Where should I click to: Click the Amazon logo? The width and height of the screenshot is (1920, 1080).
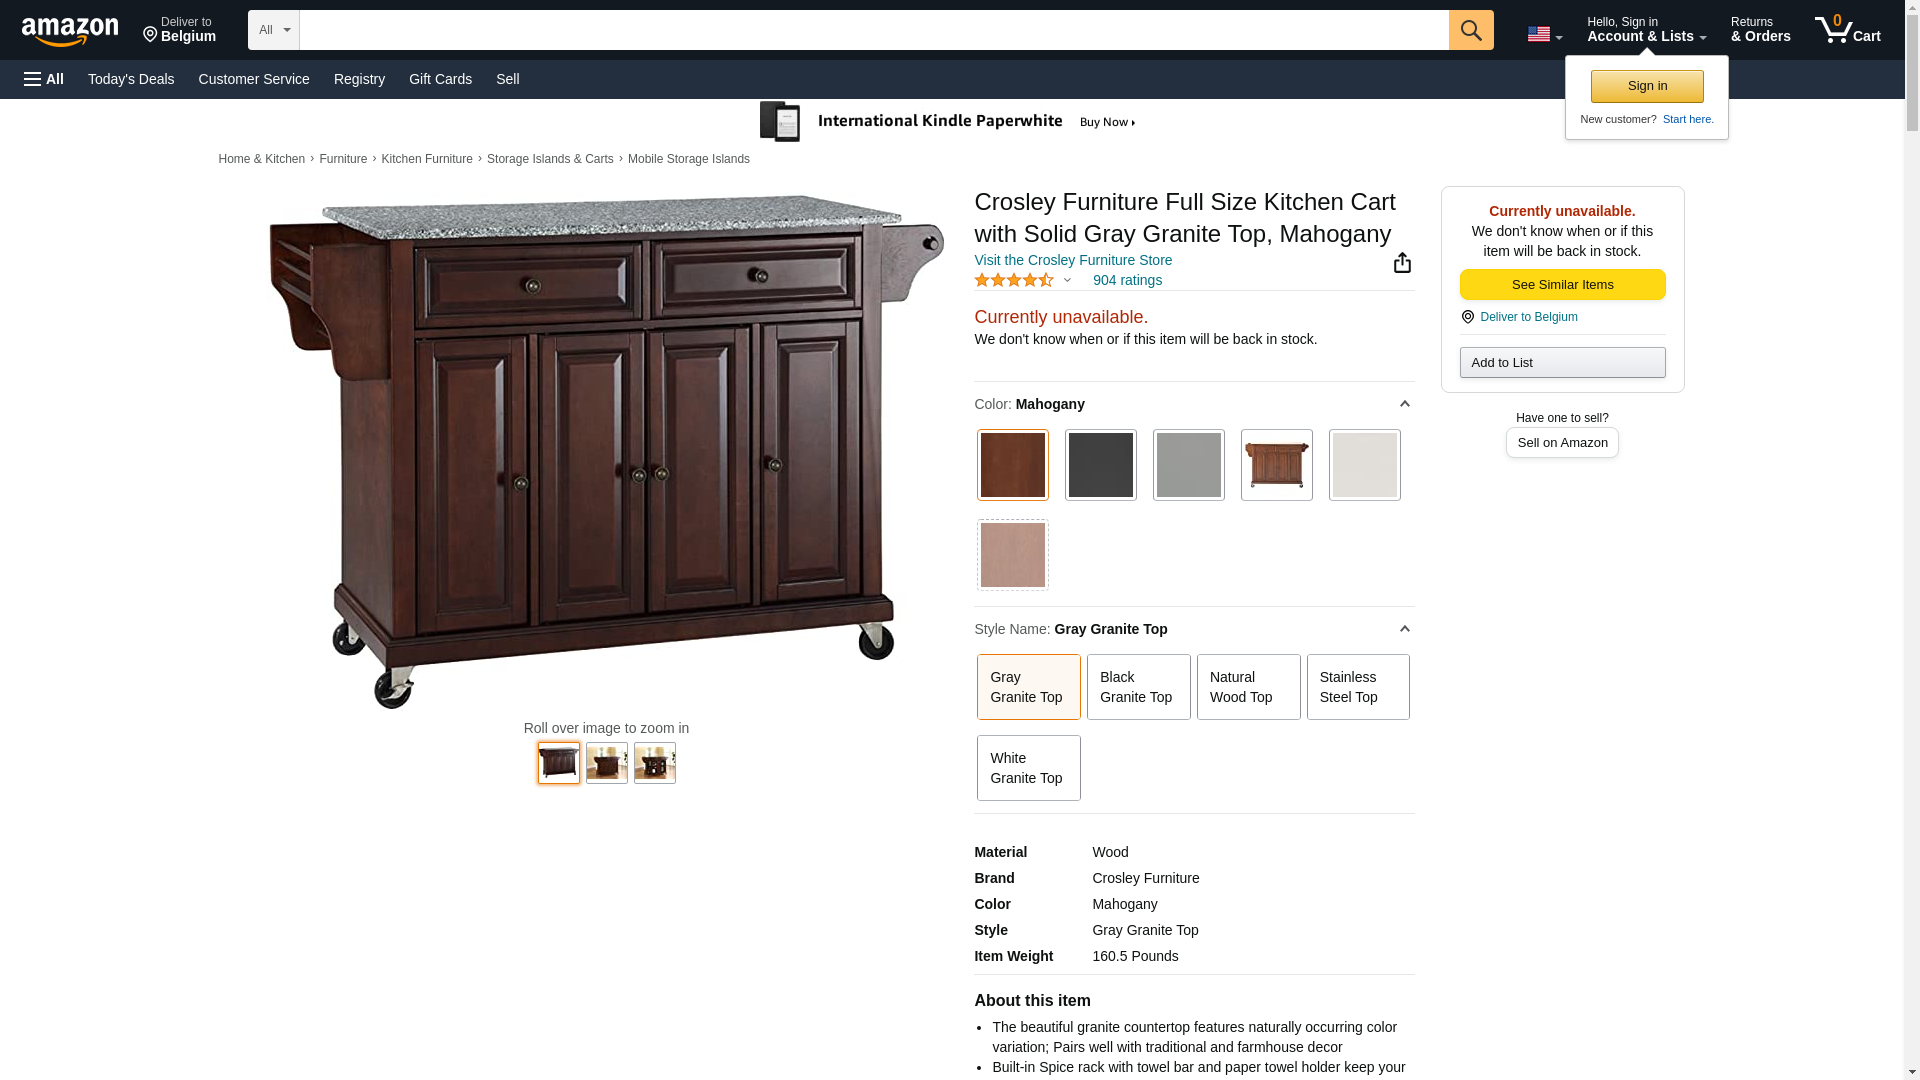70,31
